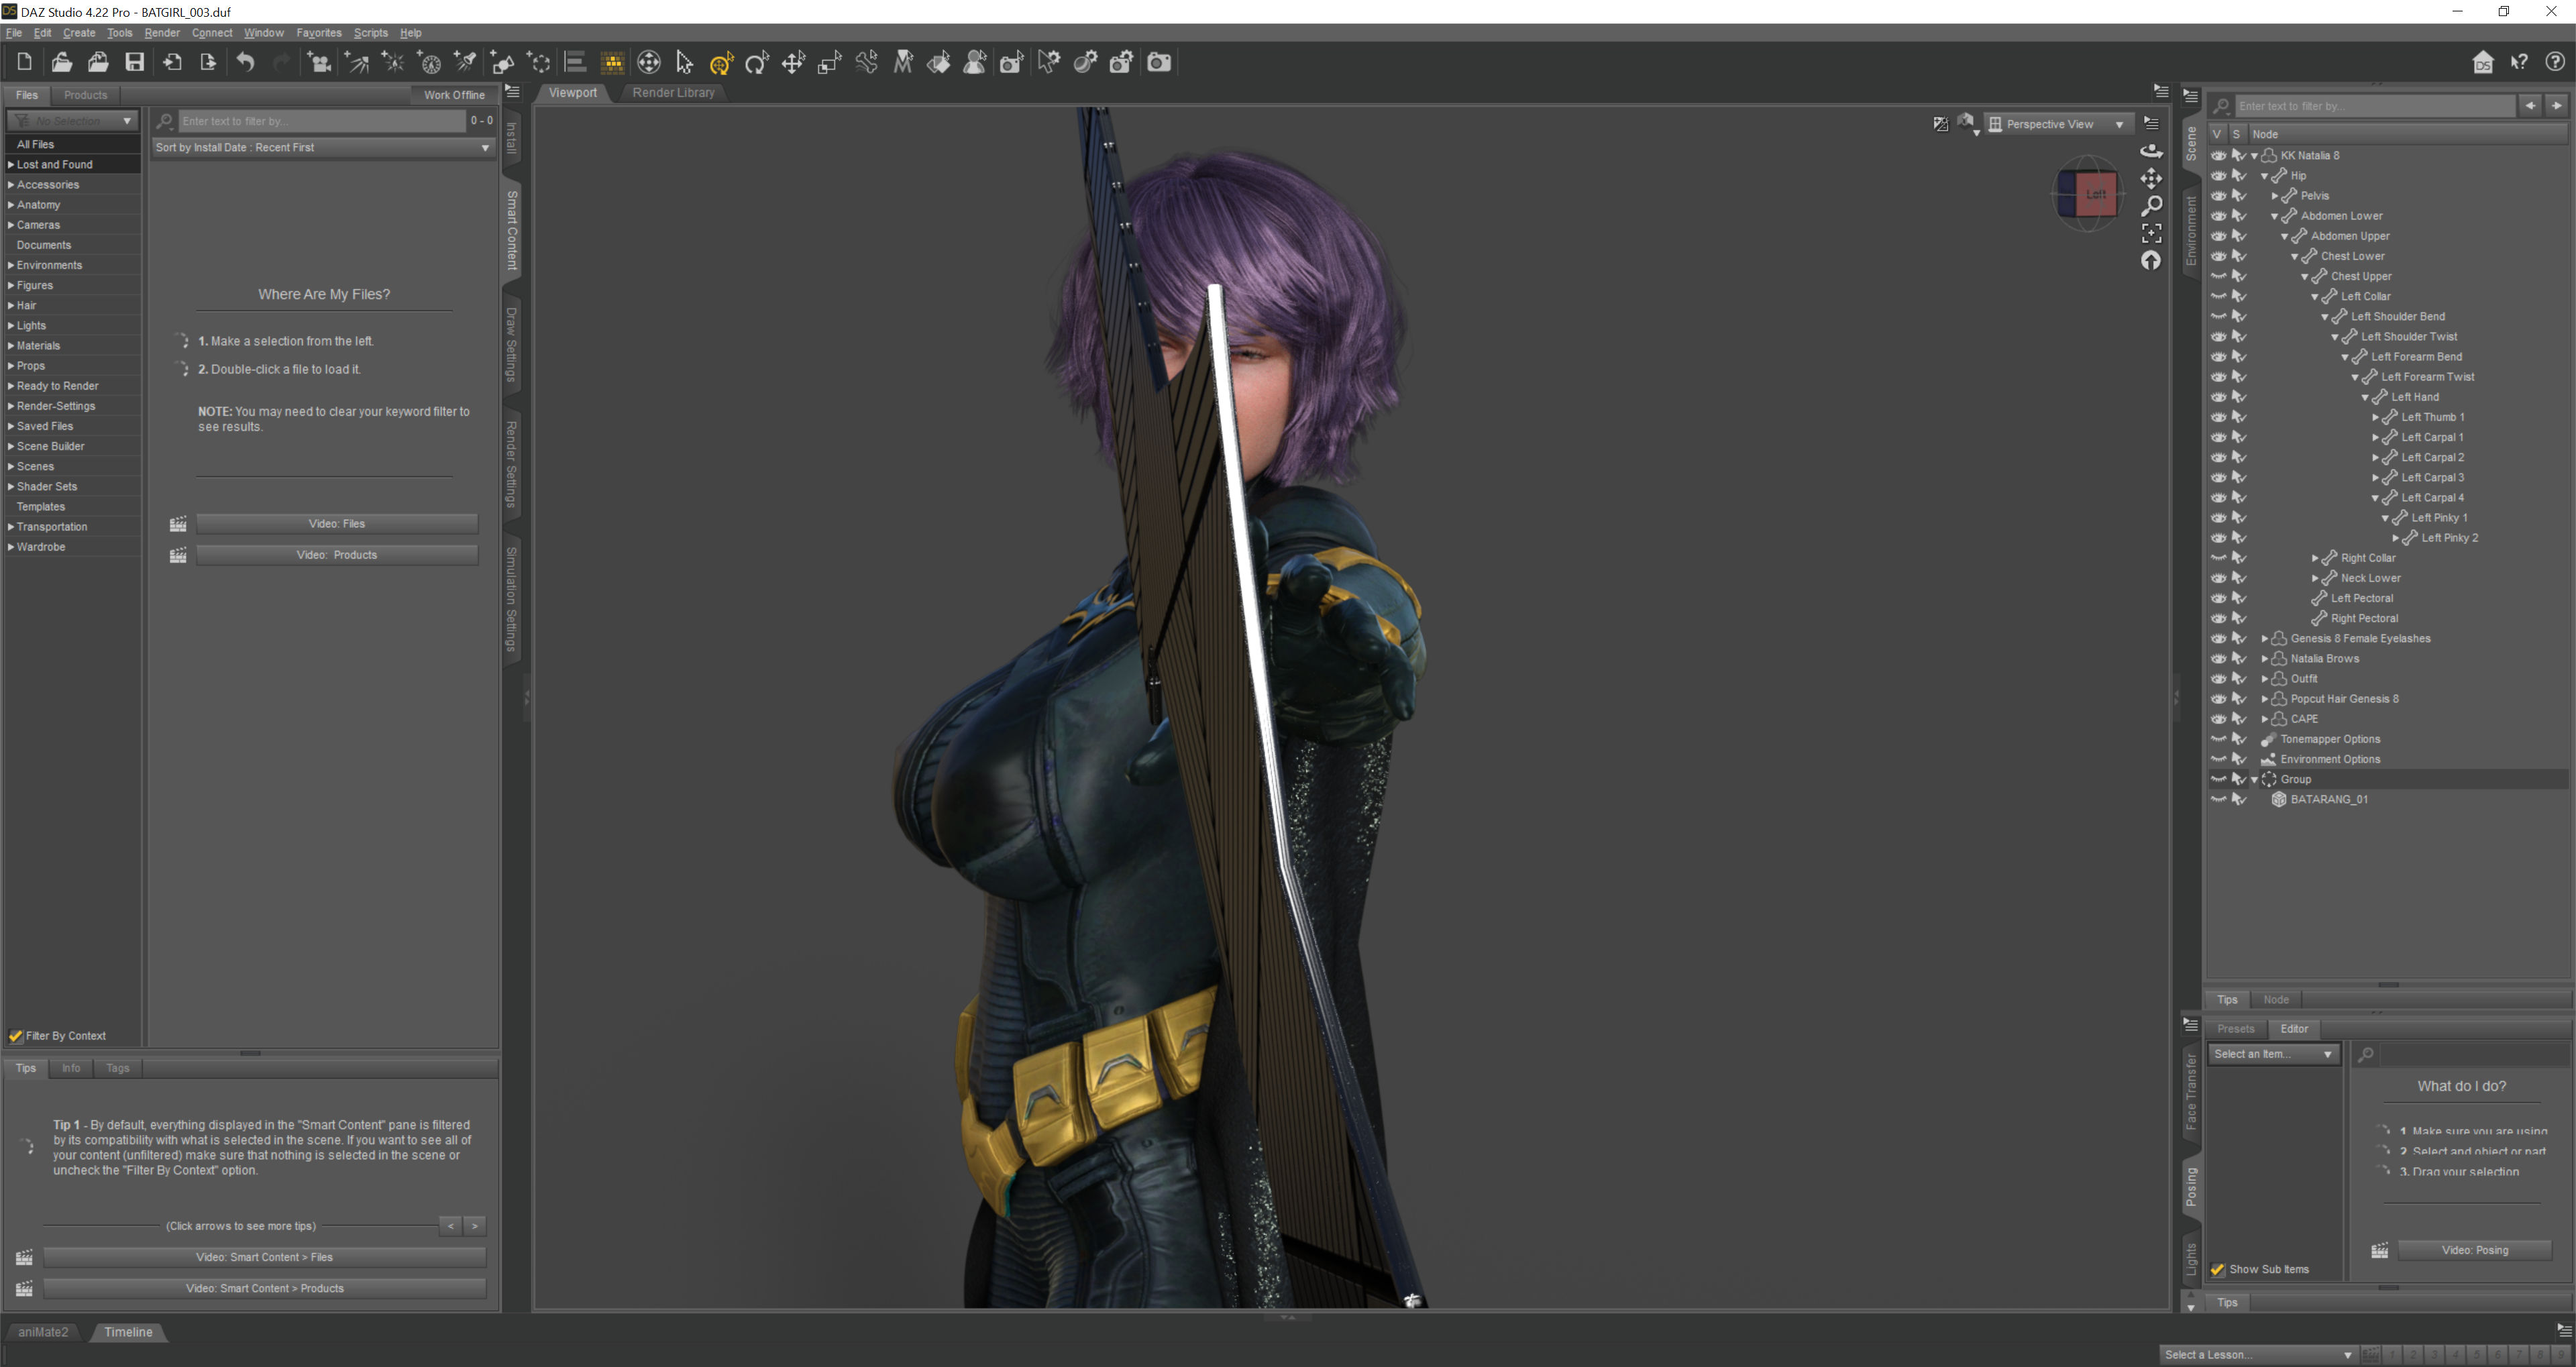Open the Sort by Install Date dropdown
Image resolution: width=2576 pixels, height=1367 pixels.
click(x=323, y=147)
